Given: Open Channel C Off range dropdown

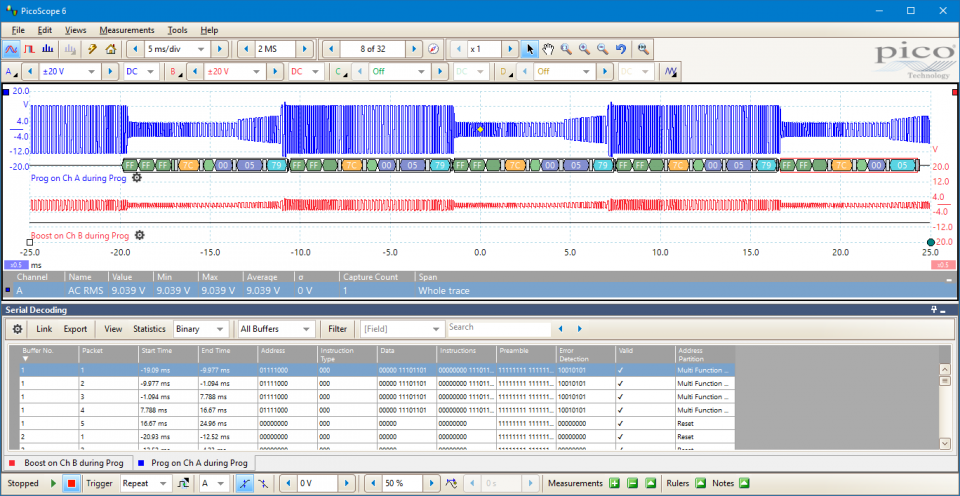Looking at the screenshot, I should pos(421,72).
